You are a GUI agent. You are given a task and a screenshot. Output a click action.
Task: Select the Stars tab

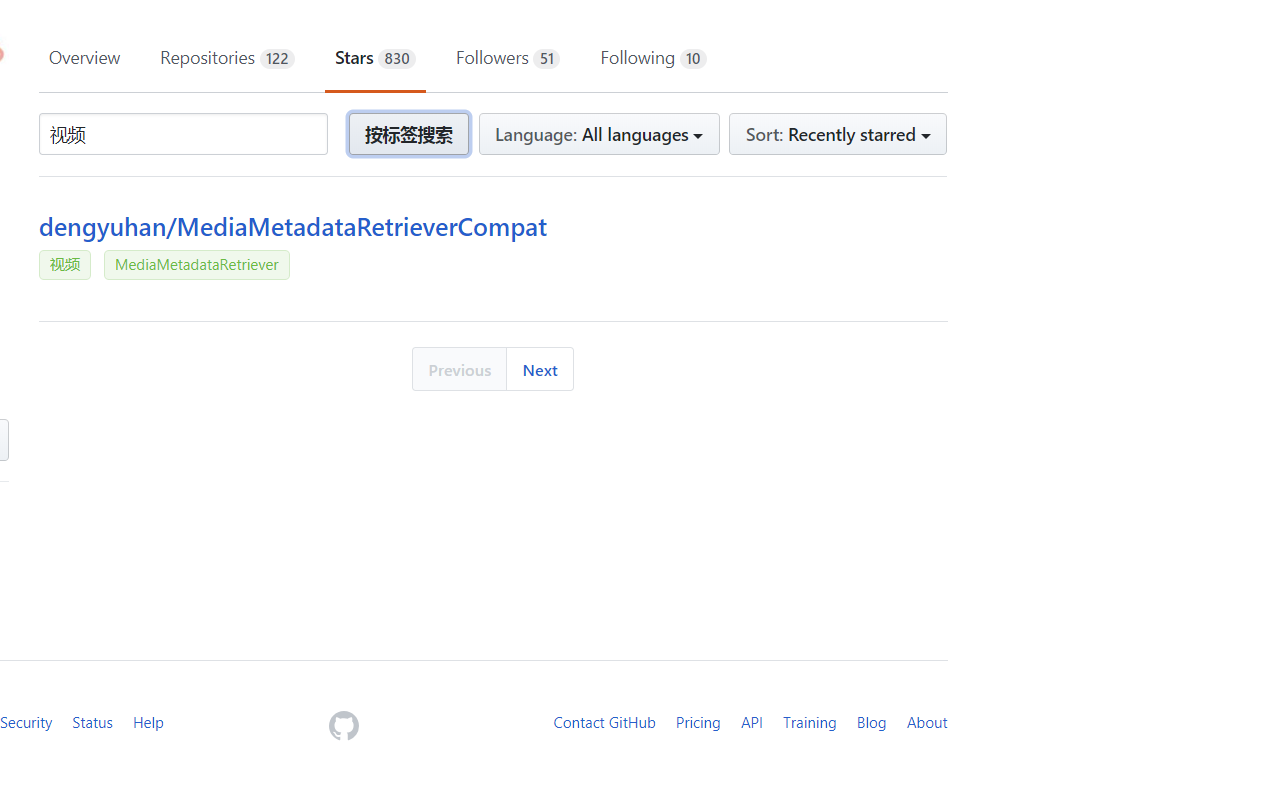coord(375,58)
